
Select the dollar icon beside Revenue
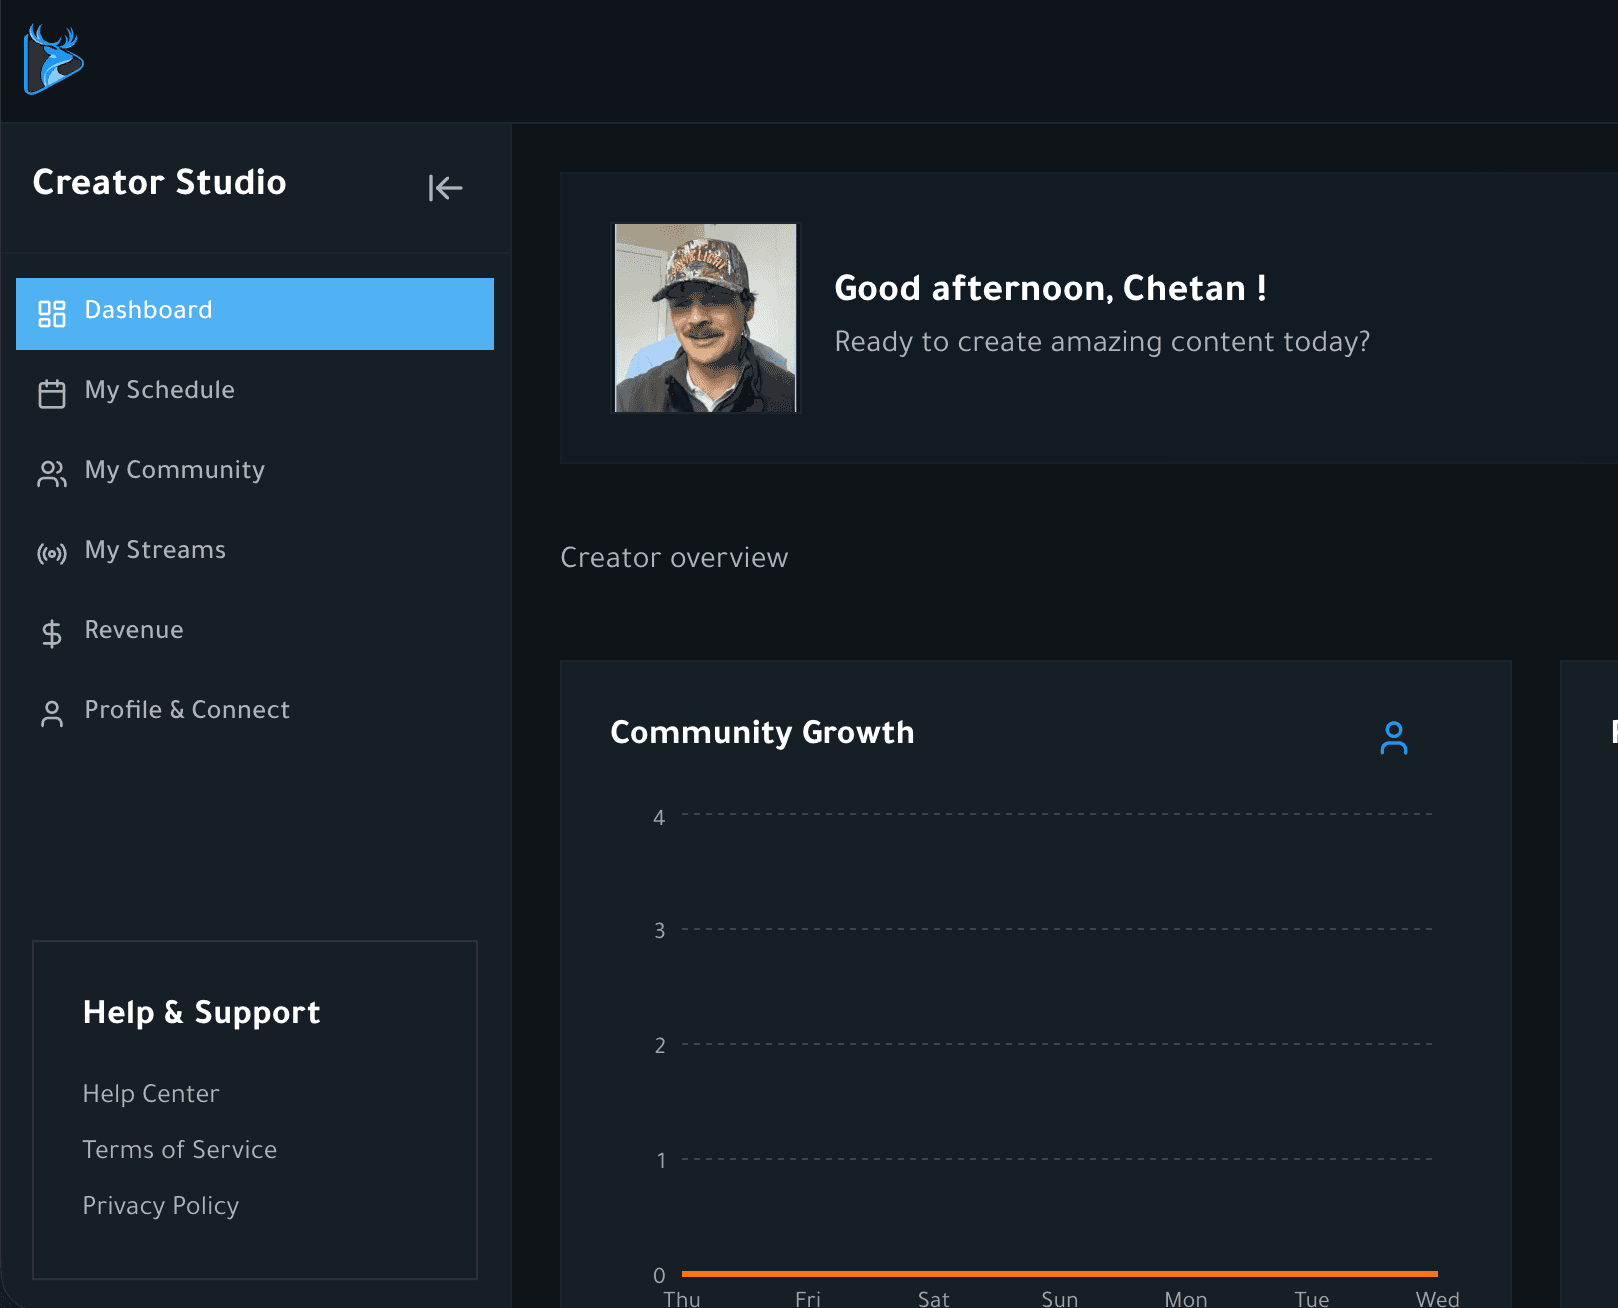tap(51, 632)
